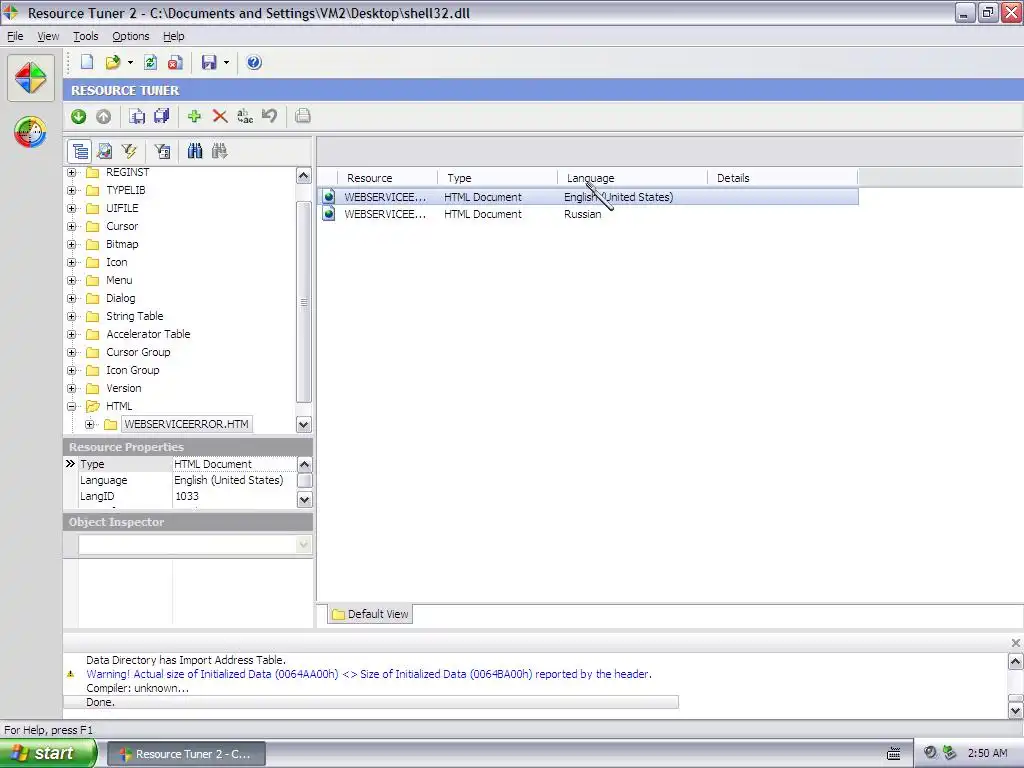Toggle the resource tree view mode icon

tap(80, 152)
